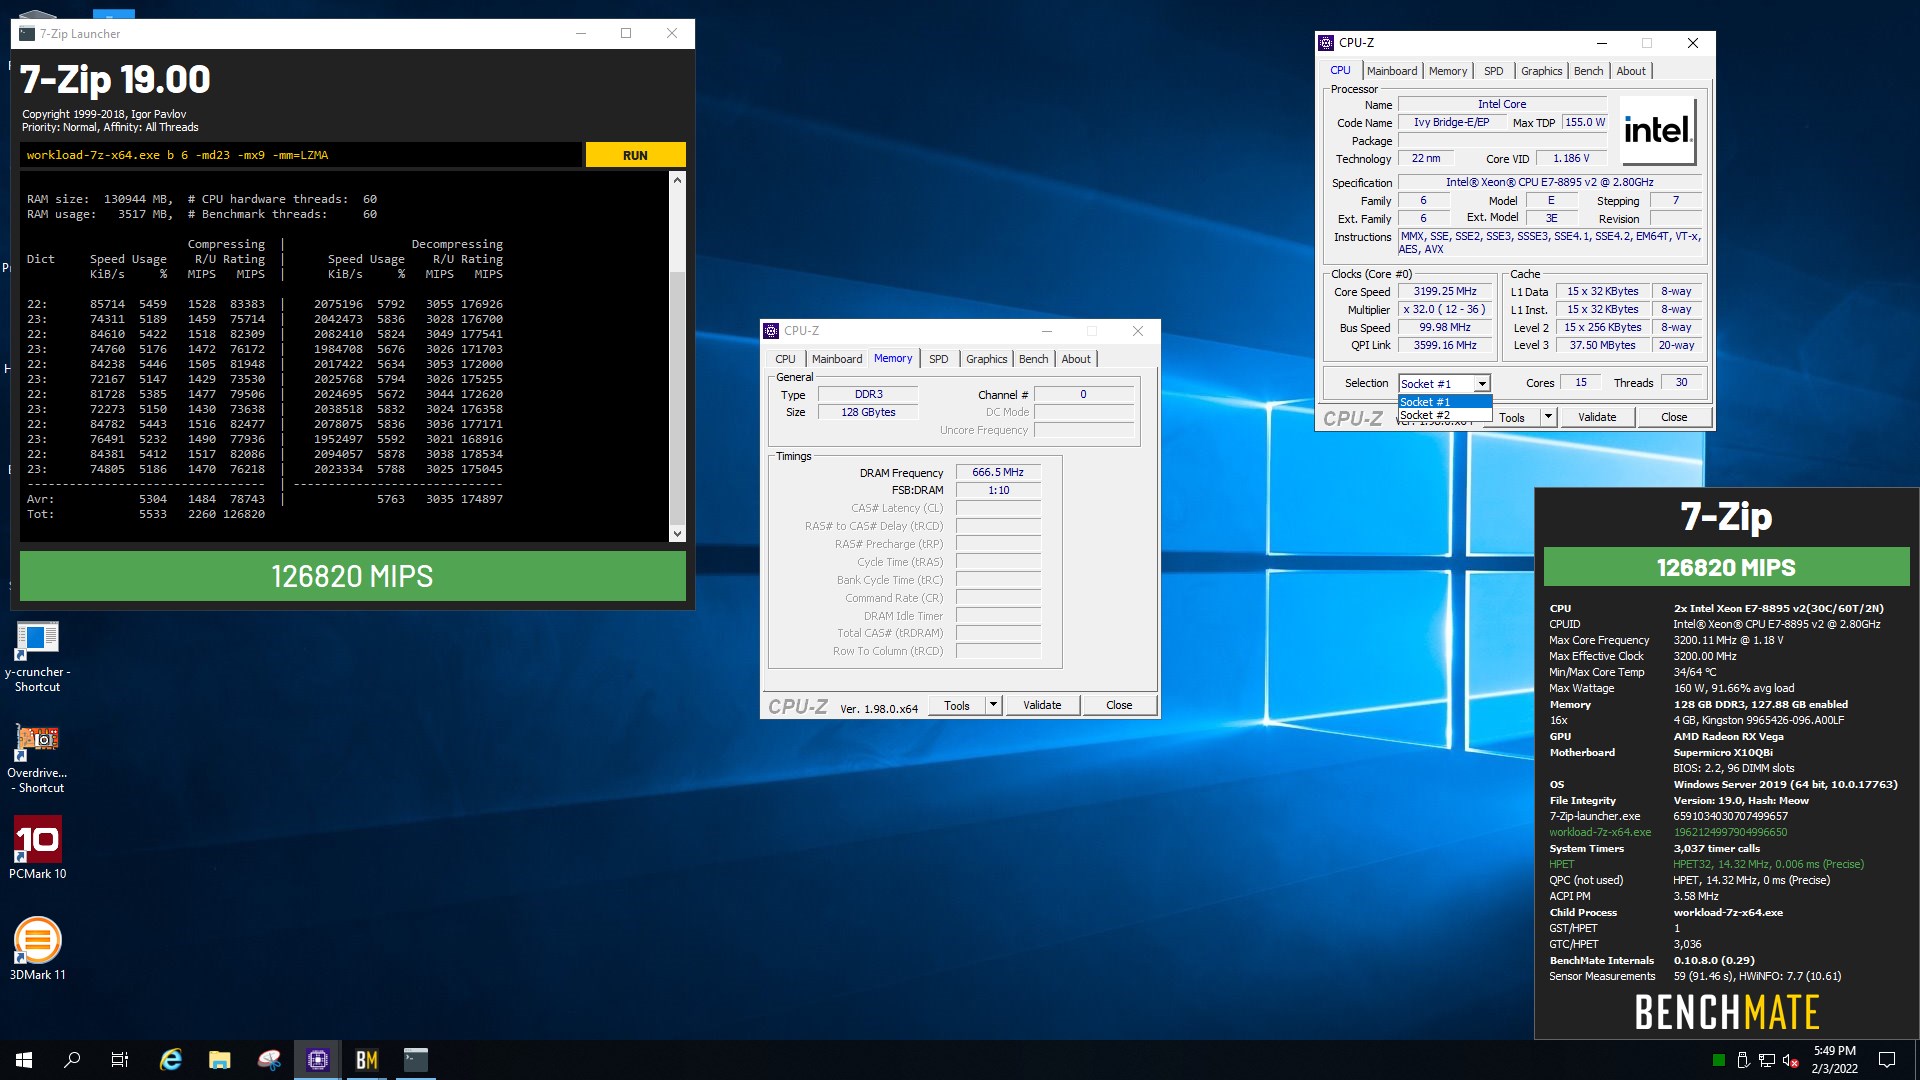Screen dimensions: 1920x1080
Task: Open the USB safely remove tray icon
Action: click(x=1743, y=1060)
